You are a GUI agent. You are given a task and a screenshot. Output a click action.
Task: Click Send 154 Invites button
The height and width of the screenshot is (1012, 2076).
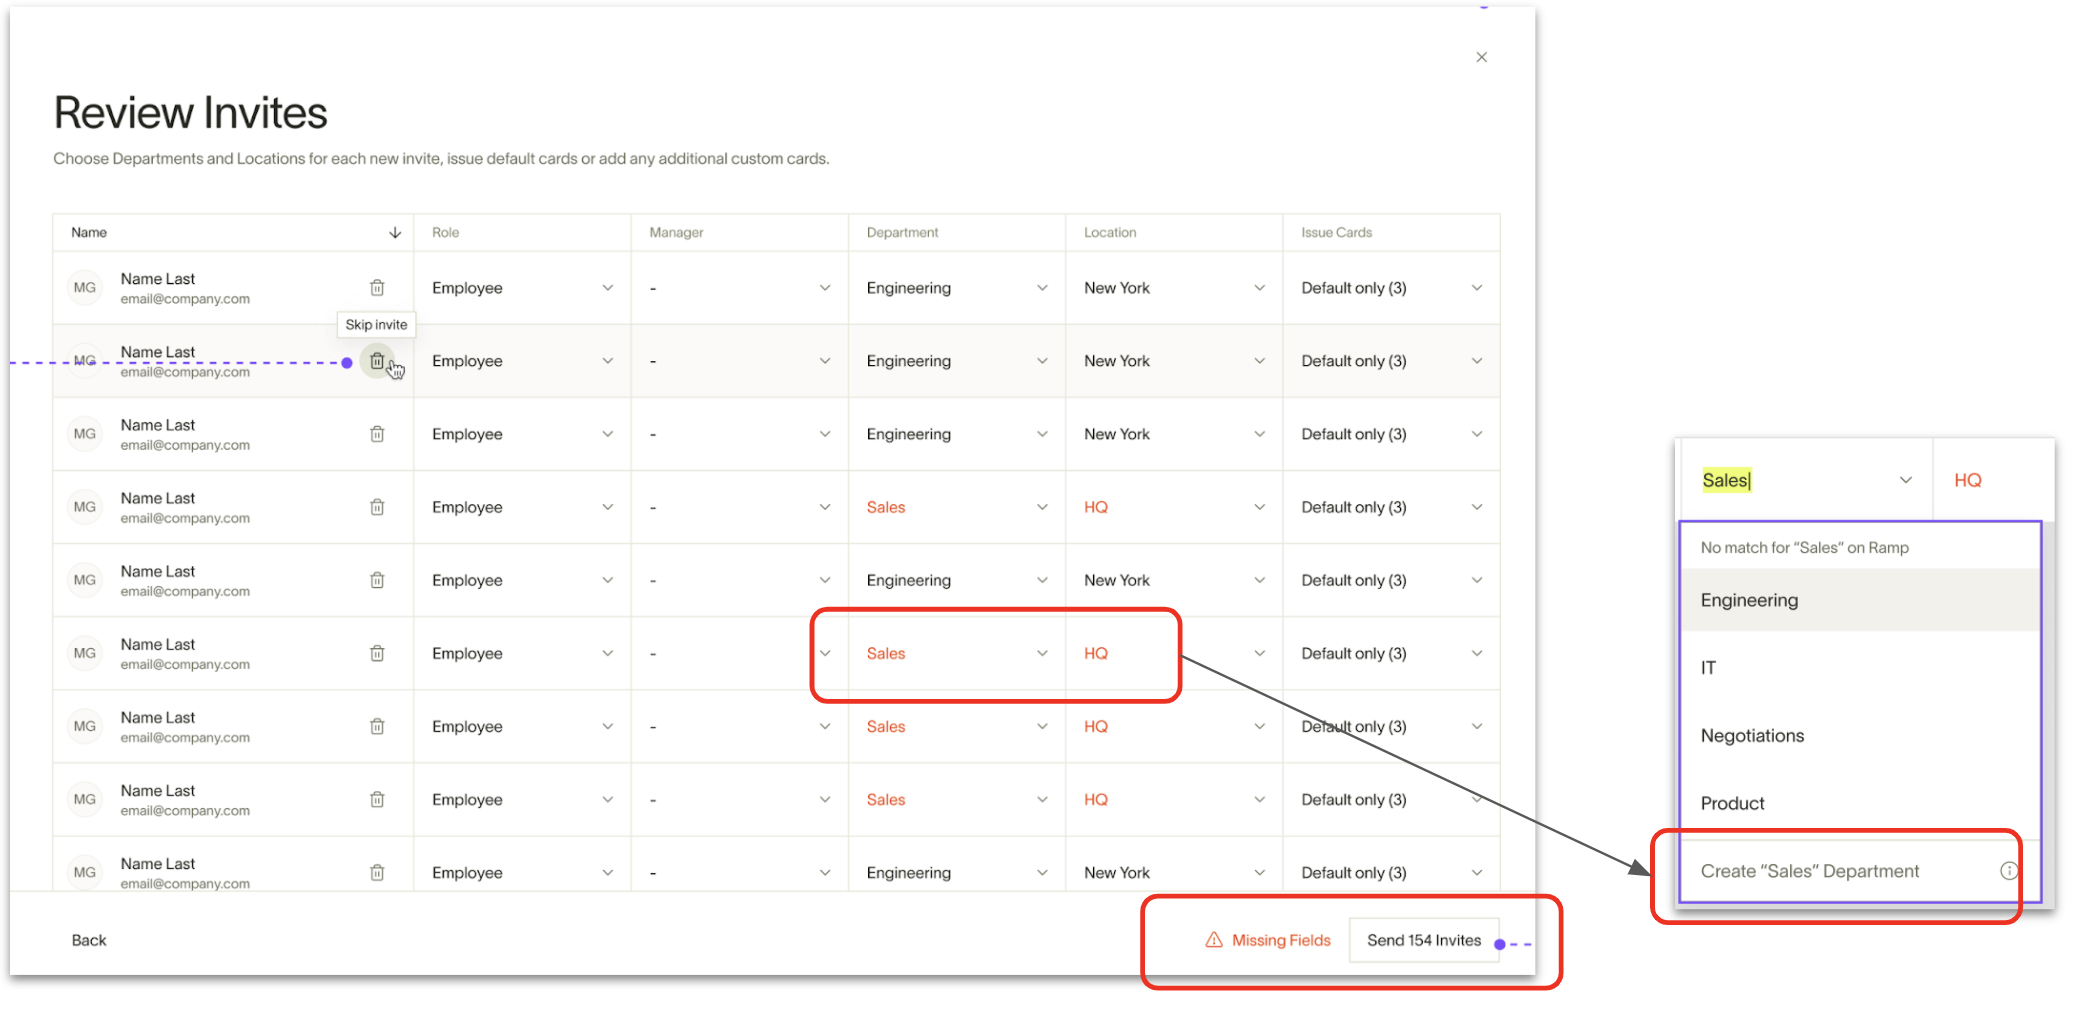1424,940
